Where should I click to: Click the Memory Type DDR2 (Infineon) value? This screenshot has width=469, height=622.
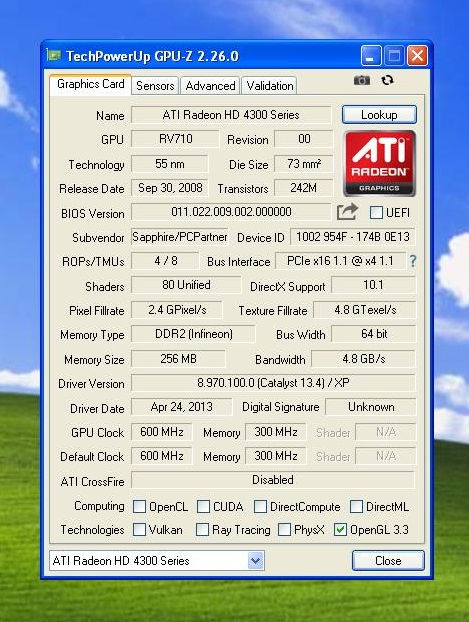tap(194, 334)
